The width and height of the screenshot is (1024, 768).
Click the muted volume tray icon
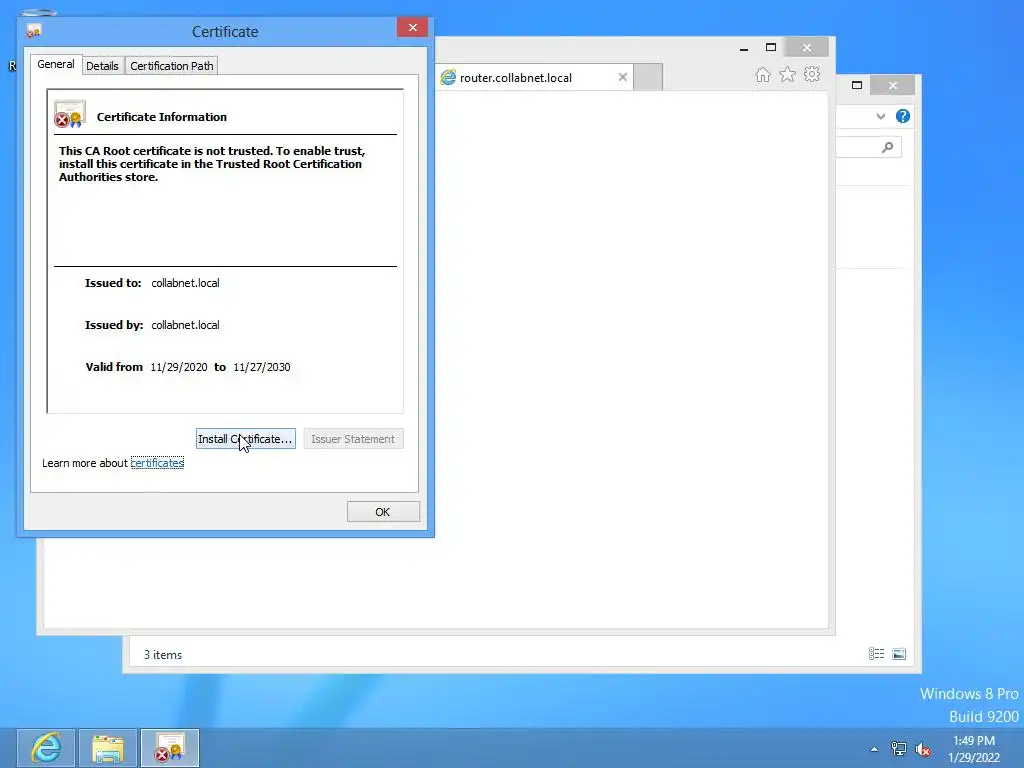coord(923,749)
